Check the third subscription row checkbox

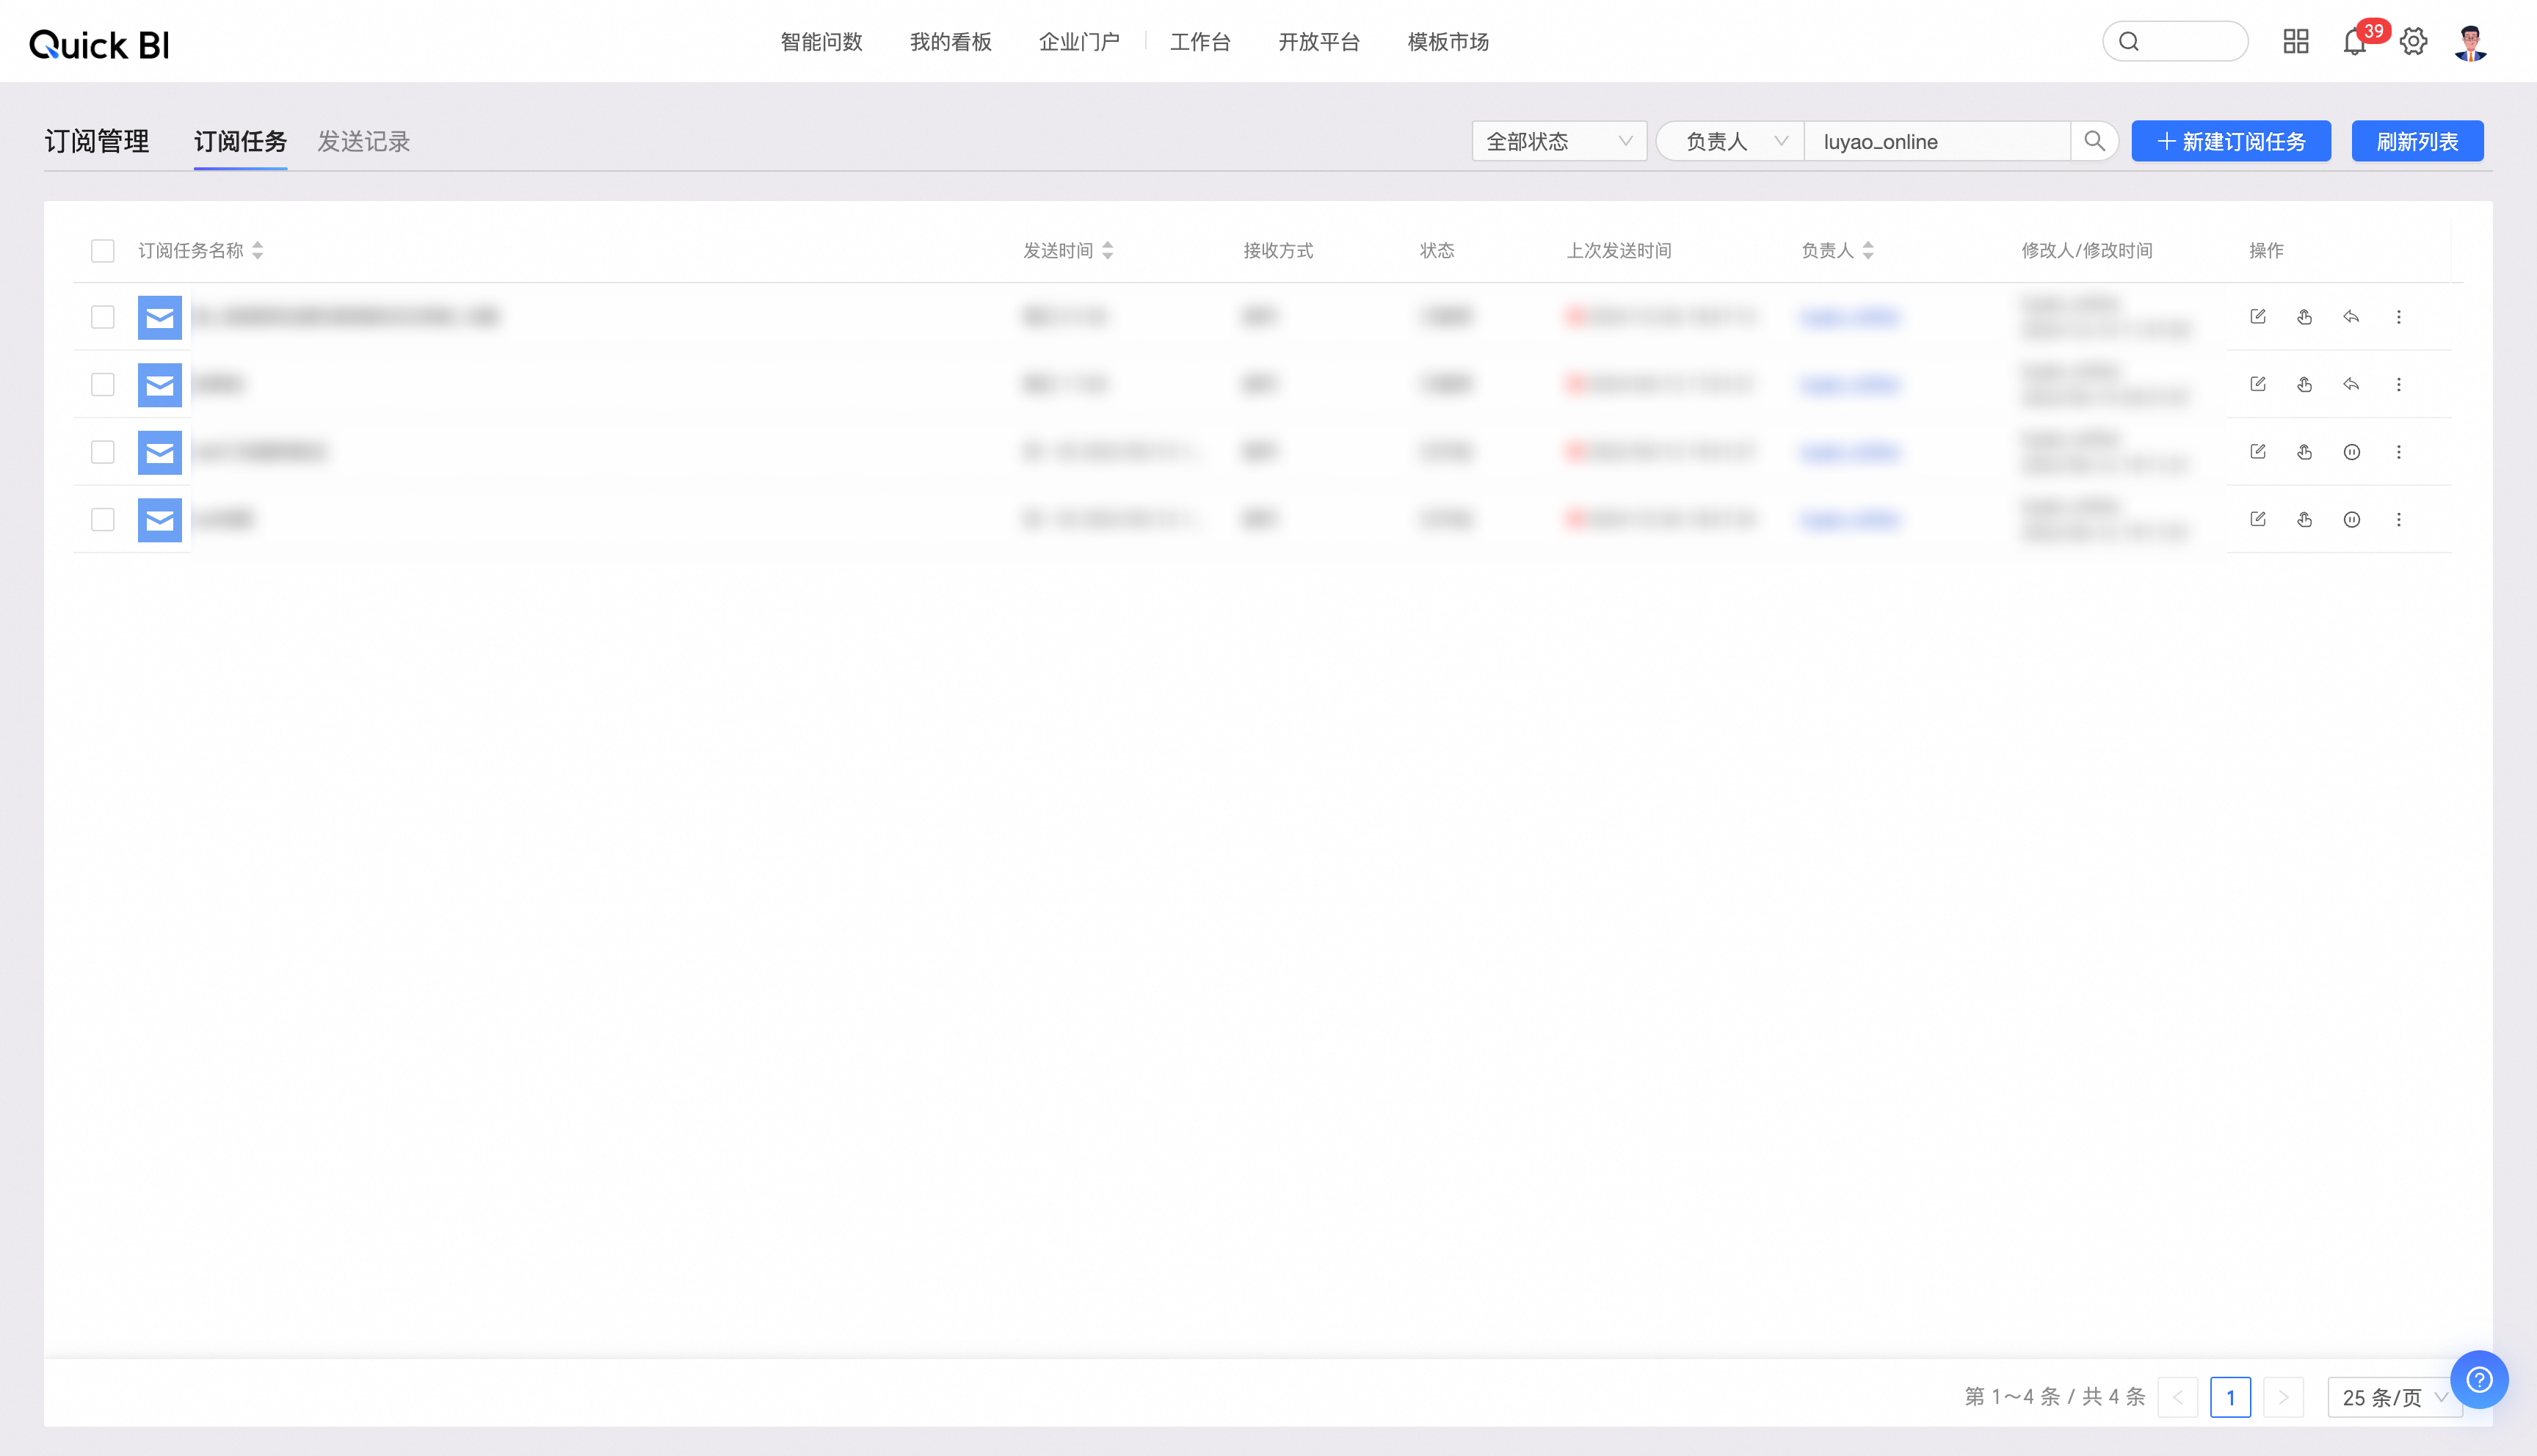pyautogui.click(x=102, y=452)
